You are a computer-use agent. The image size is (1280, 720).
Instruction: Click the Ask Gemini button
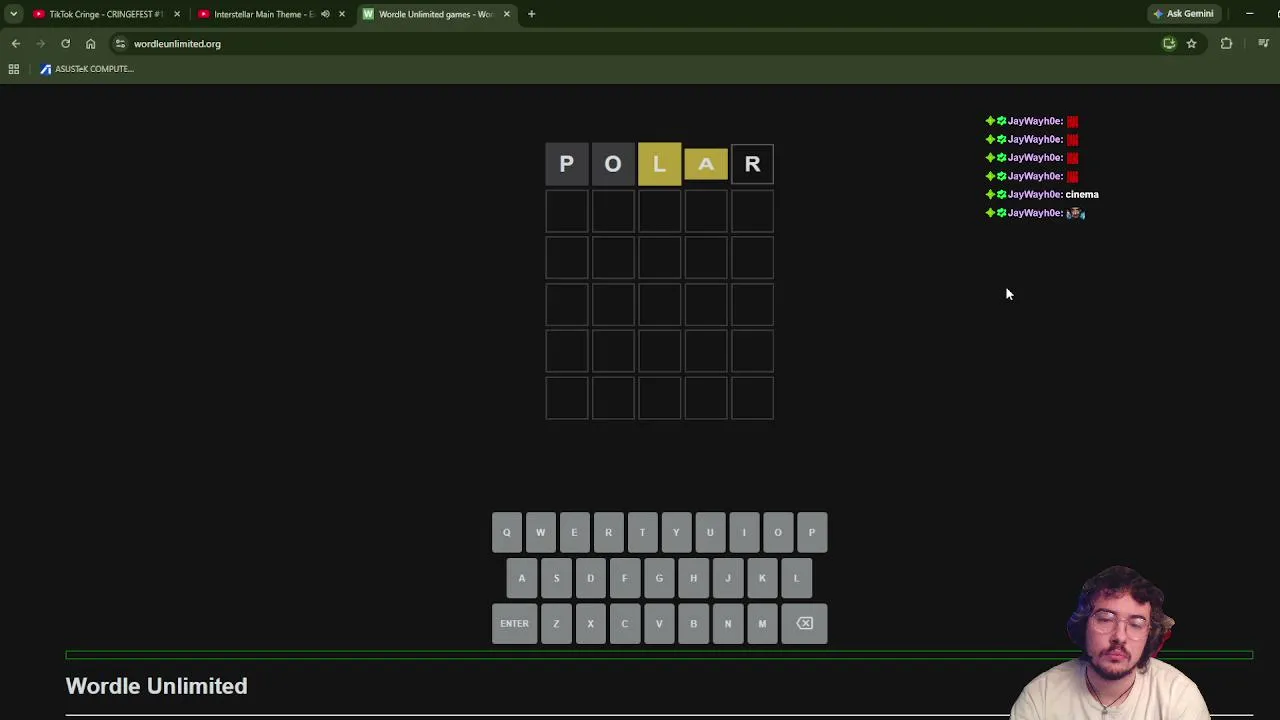[1183, 14]
